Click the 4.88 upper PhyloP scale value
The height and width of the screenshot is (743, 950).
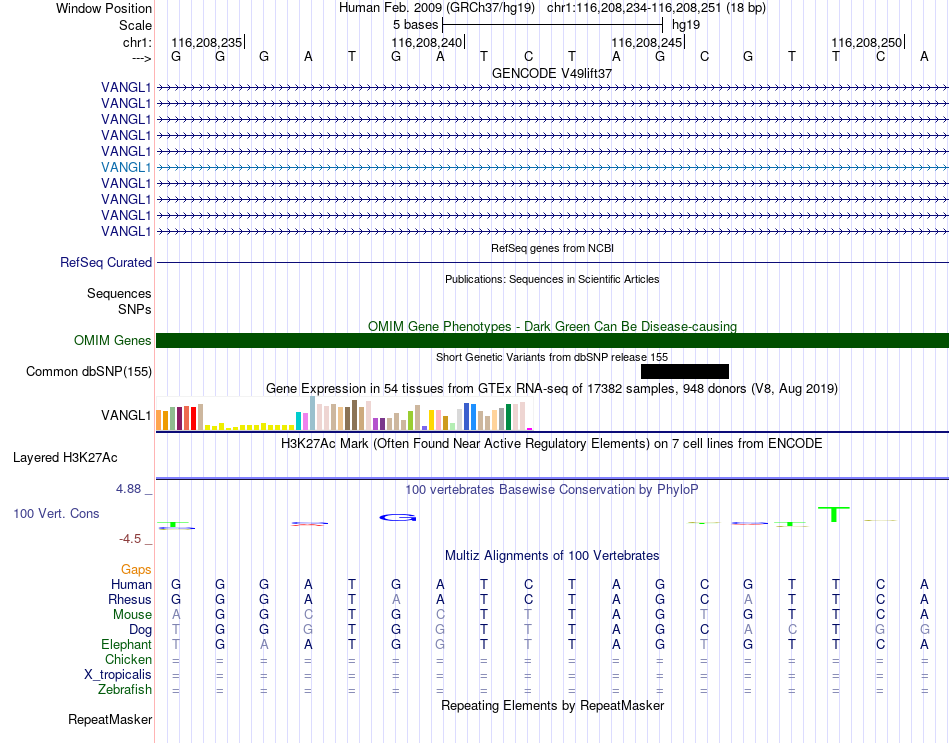point(129,488)
